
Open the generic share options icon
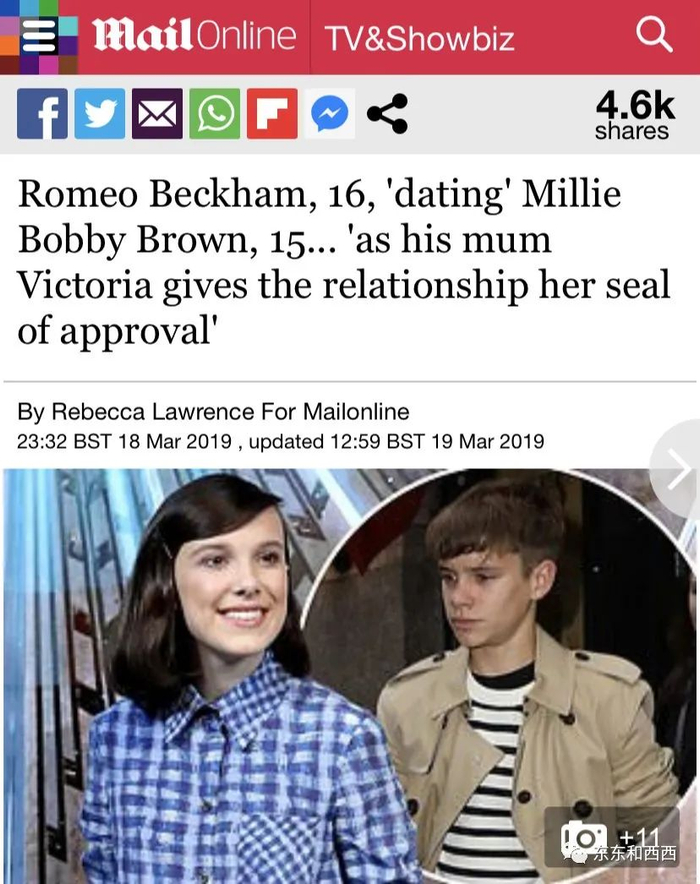coord(387,113)
